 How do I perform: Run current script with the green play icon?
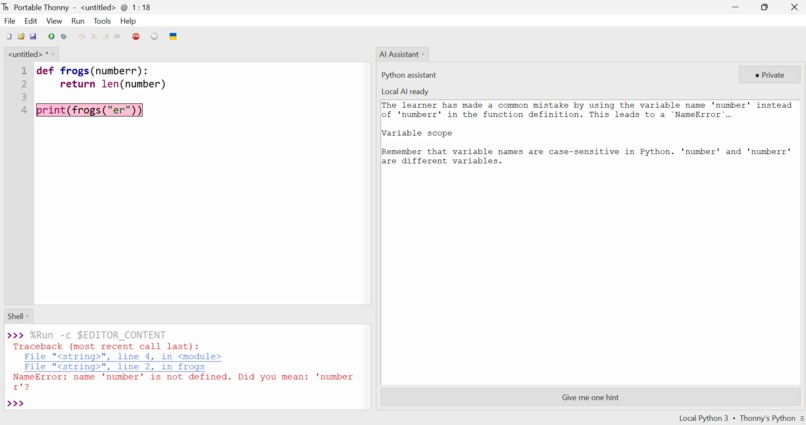tap(51, 36)
